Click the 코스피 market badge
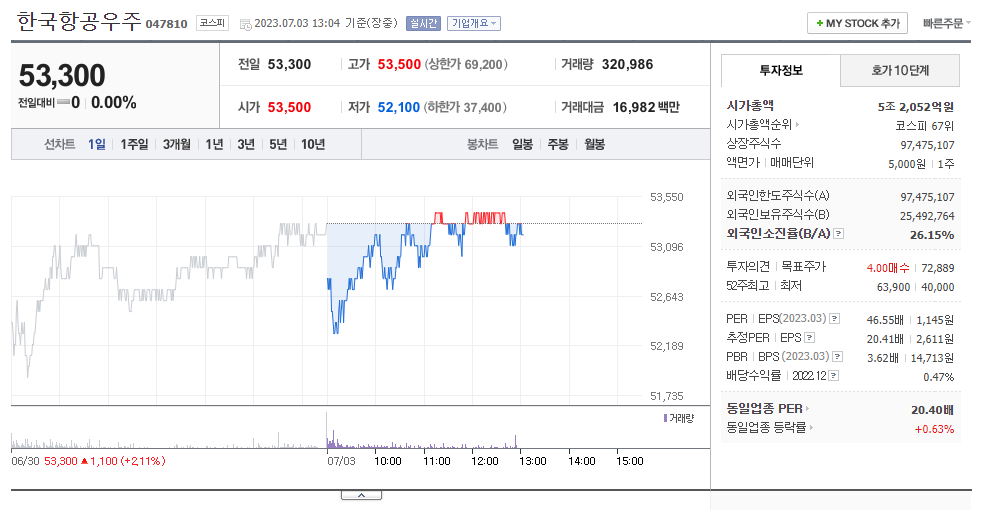Image resolution: width=997 pixels, height=510 pixels. pyautogui.click(x=212, y=23)
